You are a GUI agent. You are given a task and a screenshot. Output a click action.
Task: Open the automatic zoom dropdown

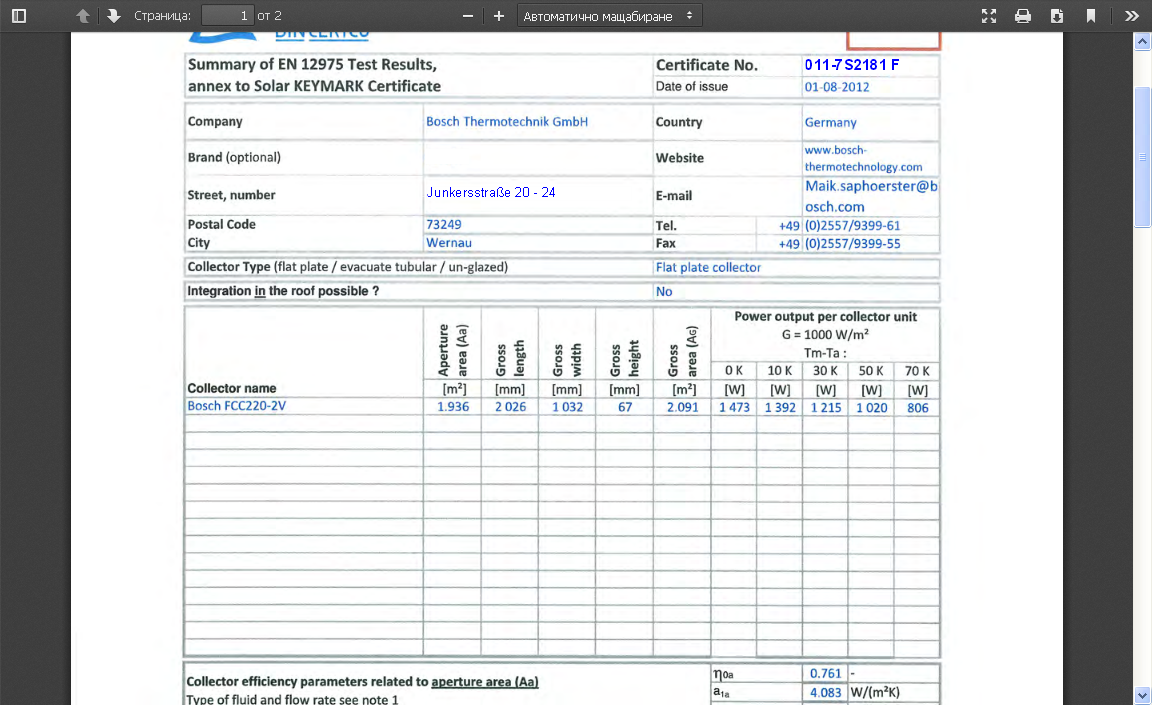(x=609, y=16)
